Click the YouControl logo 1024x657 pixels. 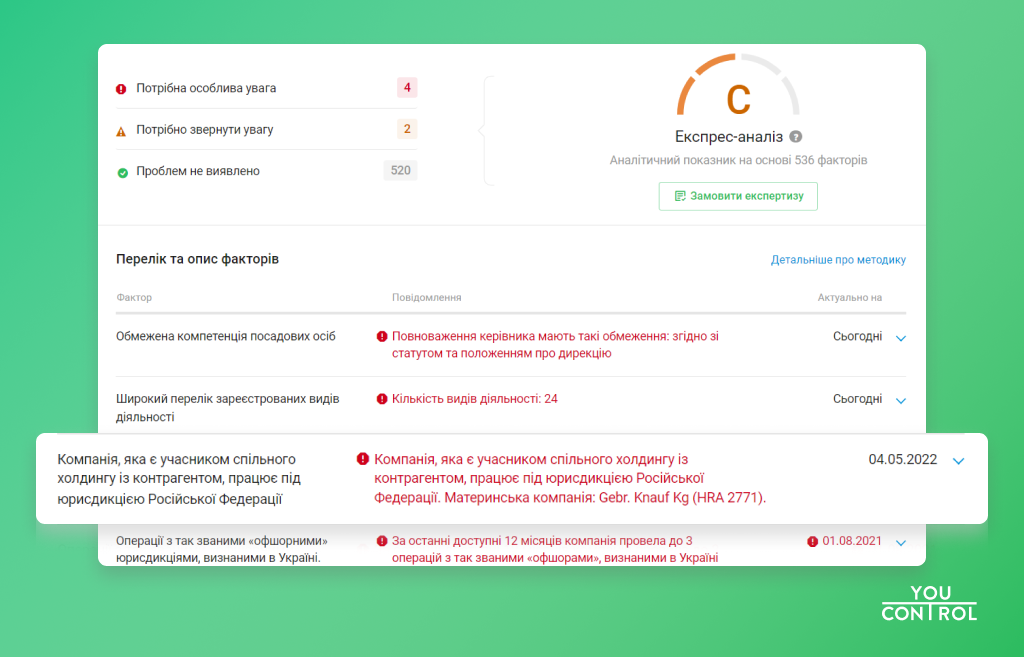(x=929, y=603)
